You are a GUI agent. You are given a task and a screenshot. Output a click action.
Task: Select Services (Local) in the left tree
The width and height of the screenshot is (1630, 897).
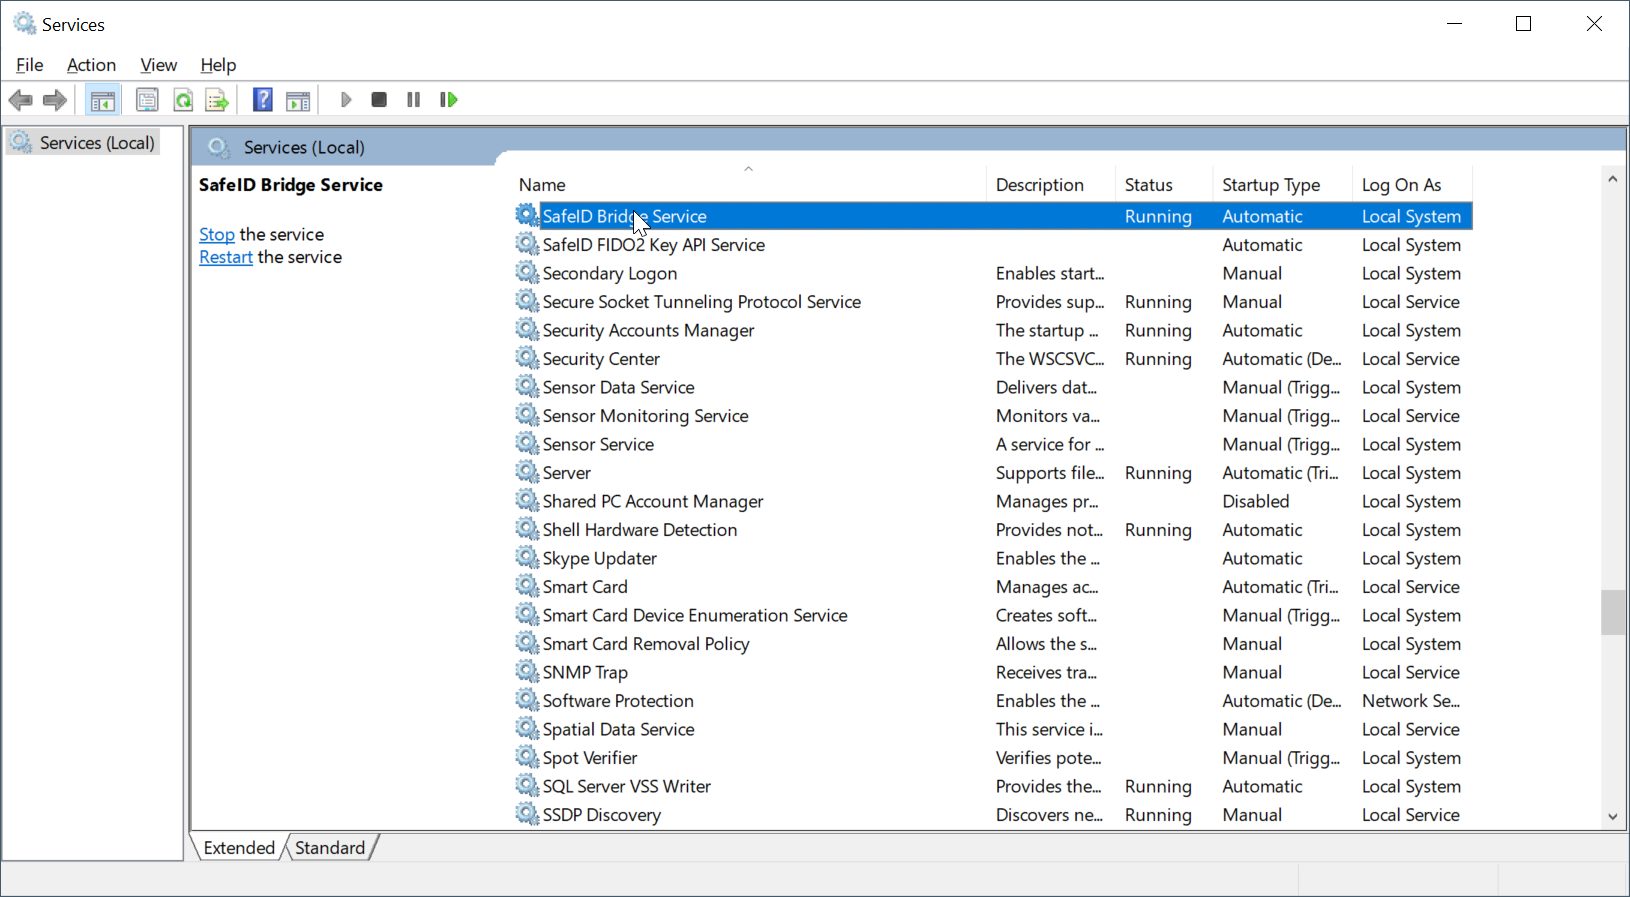97,143
